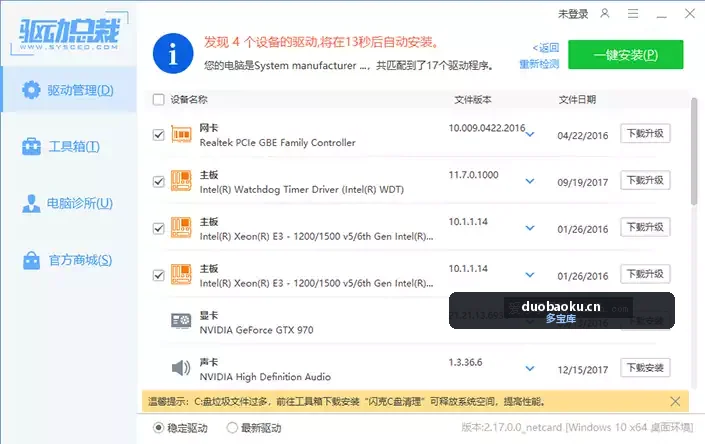The image size is (705, 444).
Task: Click the Watchdog Timer motherboard icon
Action: click(x=181, y=181)
